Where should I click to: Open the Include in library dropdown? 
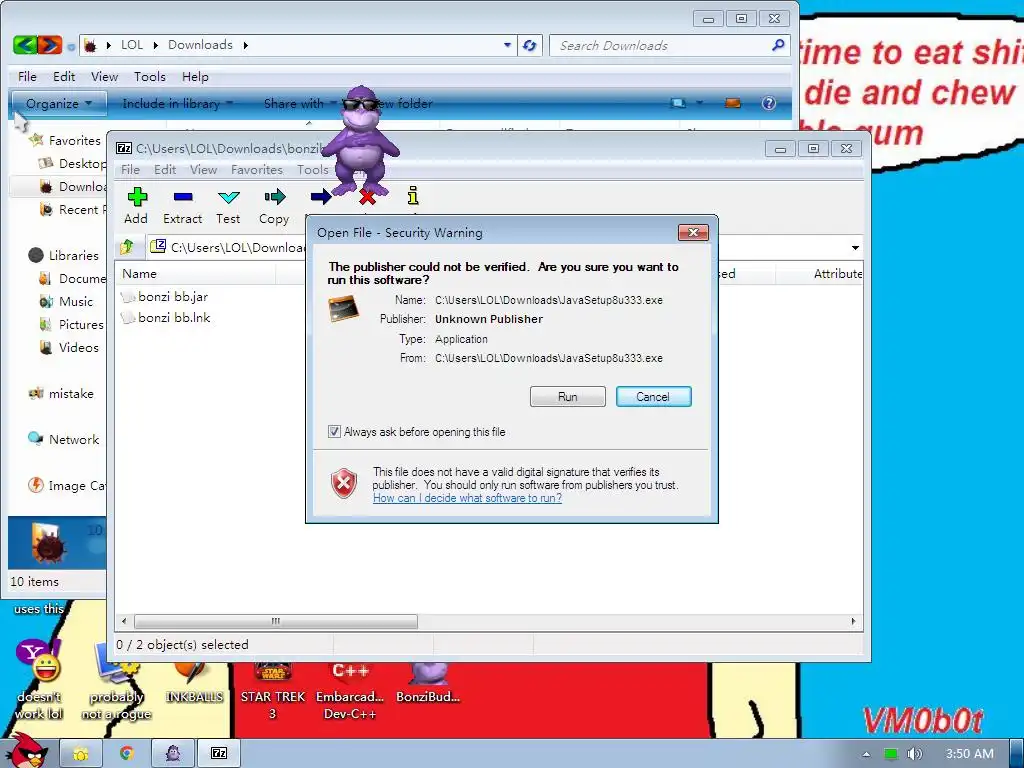[x=177, y=103]
